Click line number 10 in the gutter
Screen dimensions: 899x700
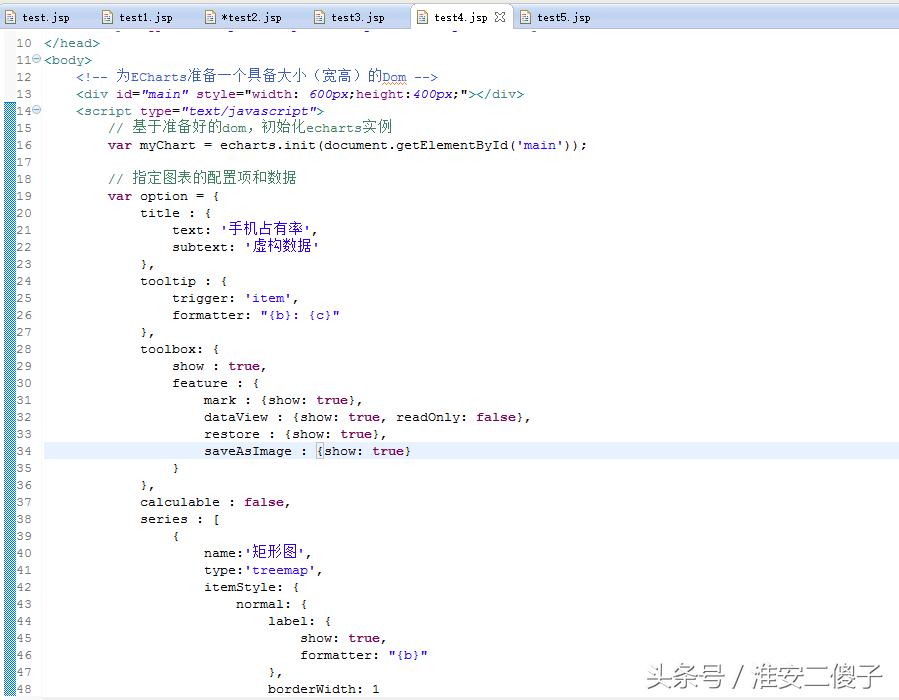click(24, 43)
